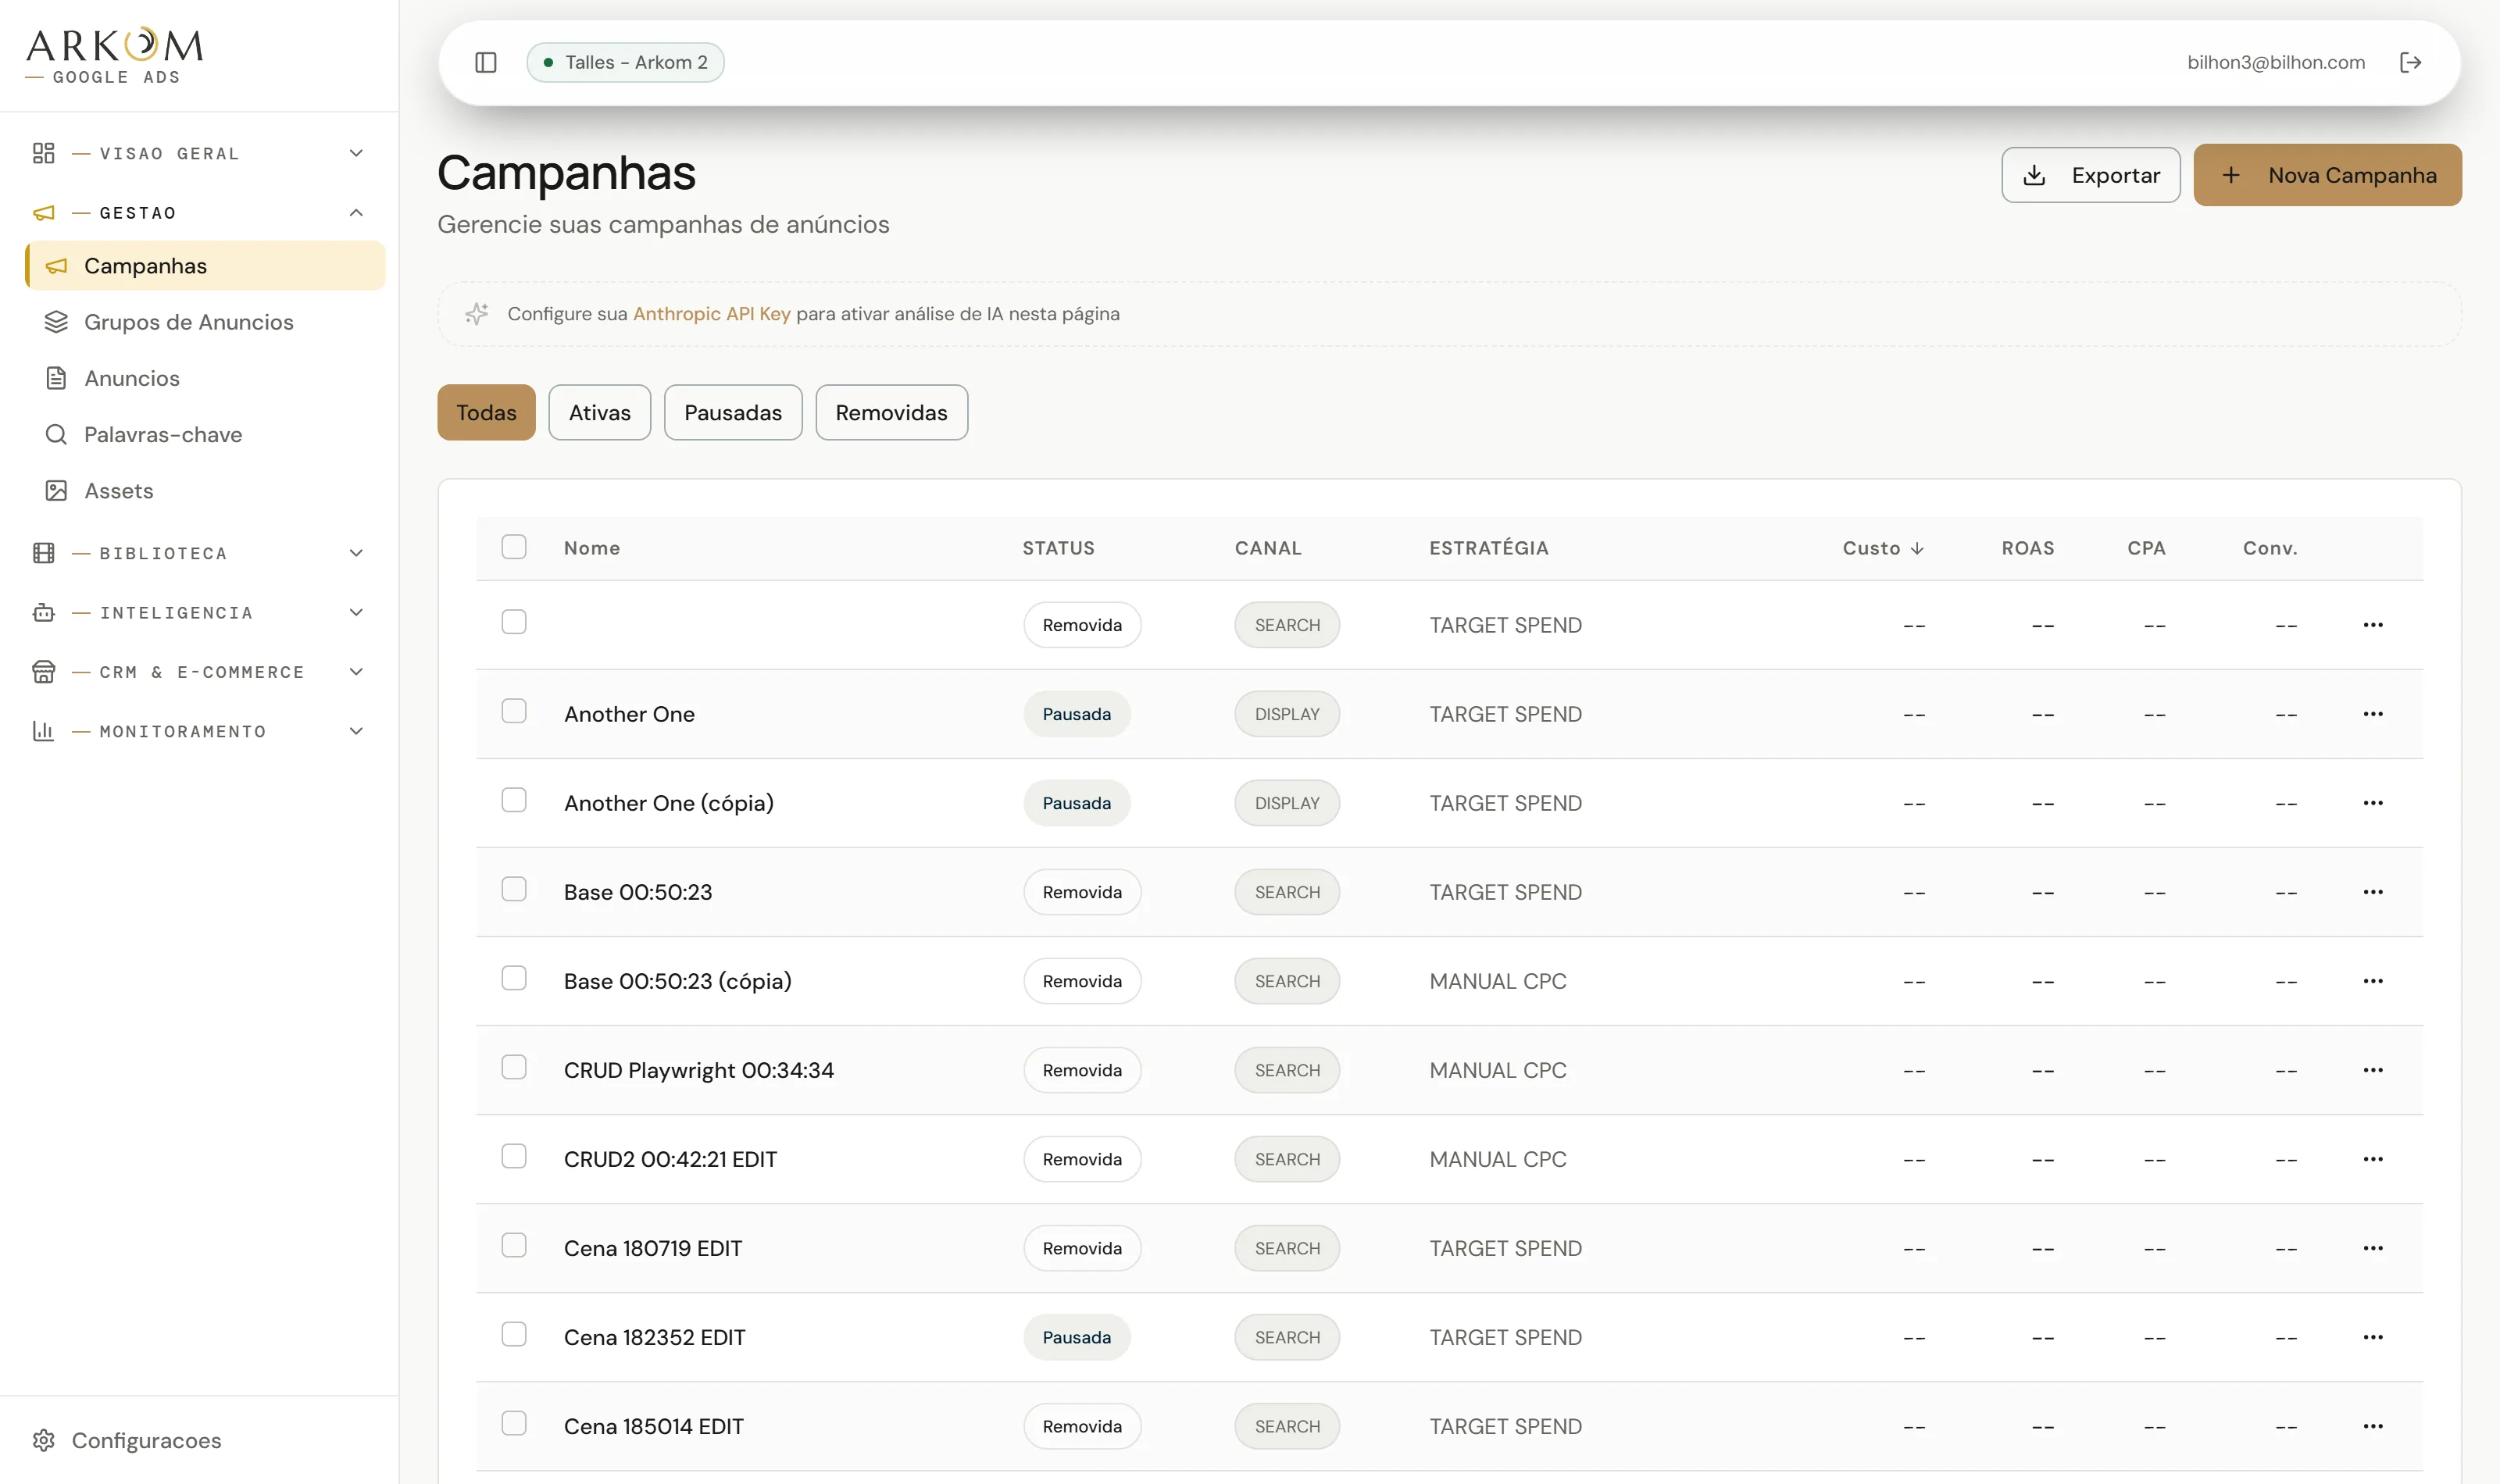Open actions menu for Another One row

(2373, 714)
